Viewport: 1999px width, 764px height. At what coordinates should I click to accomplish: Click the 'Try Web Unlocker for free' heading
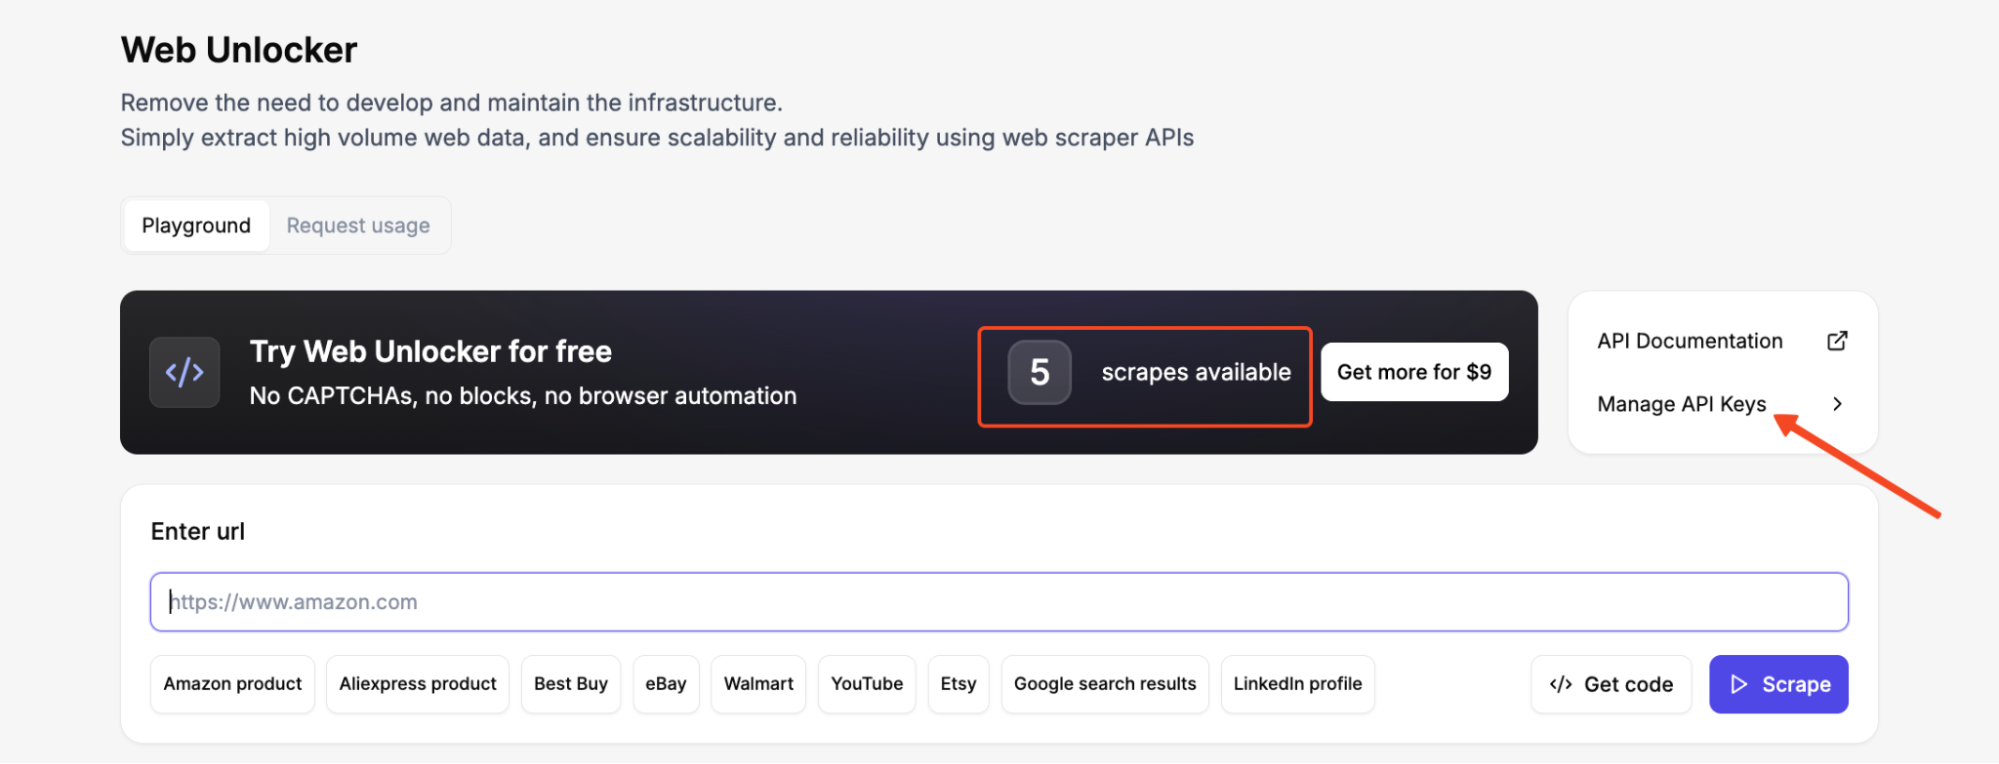pyautogui.click(x=431, y=352)
